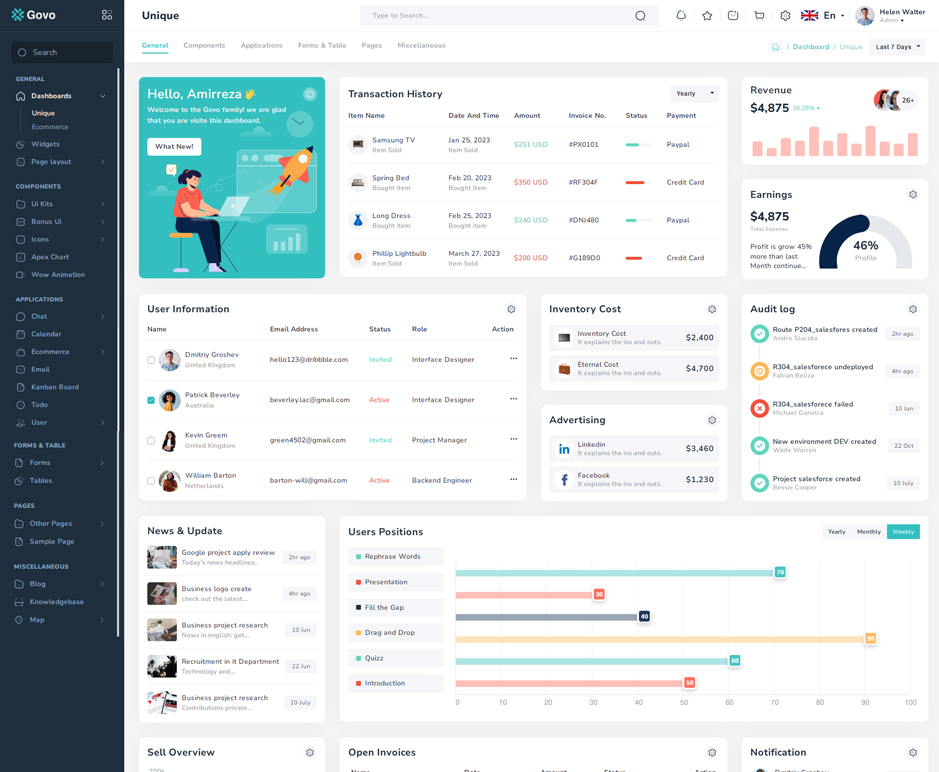Screen dimensions: 939x772
Task: Click the settings gear in the header
Action: [785, 15]
